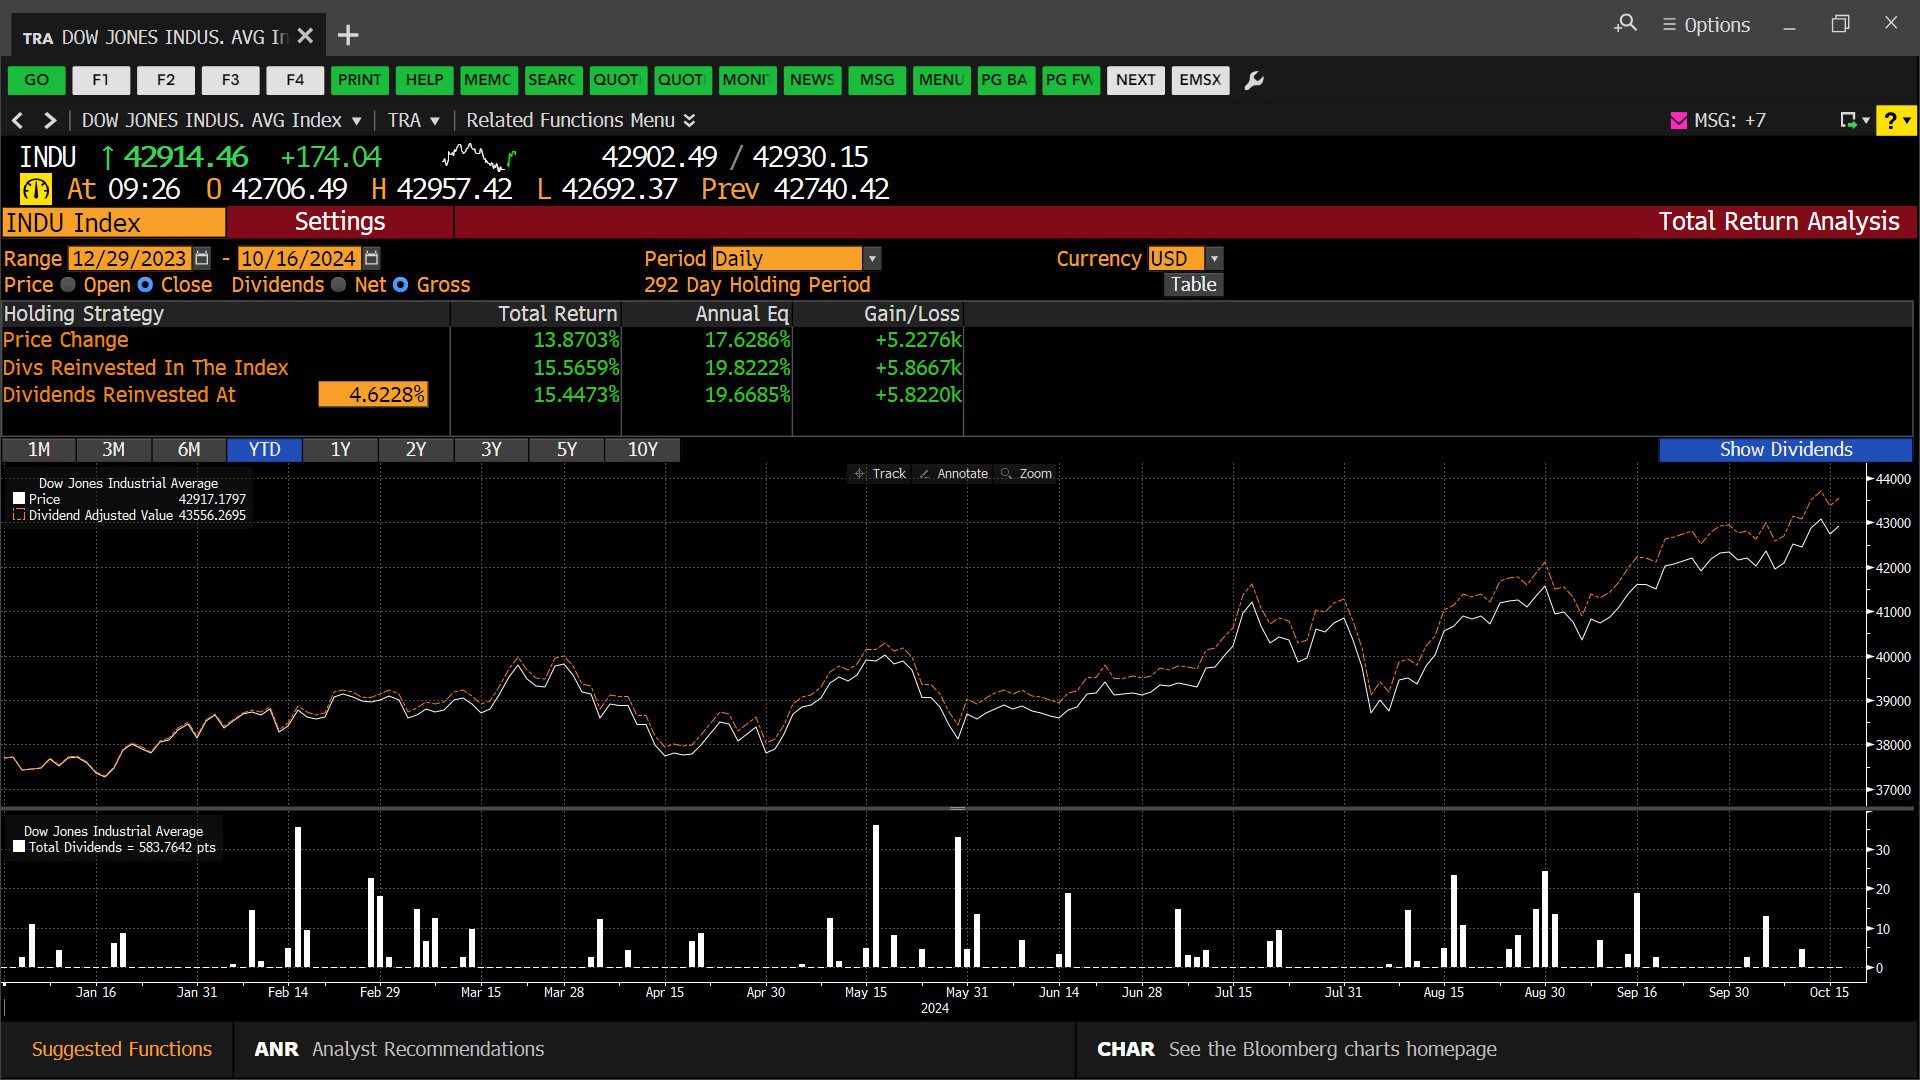Click the forward navigation arrow
Screen dimensions: 1920x1080
click(x=50, y=120)
